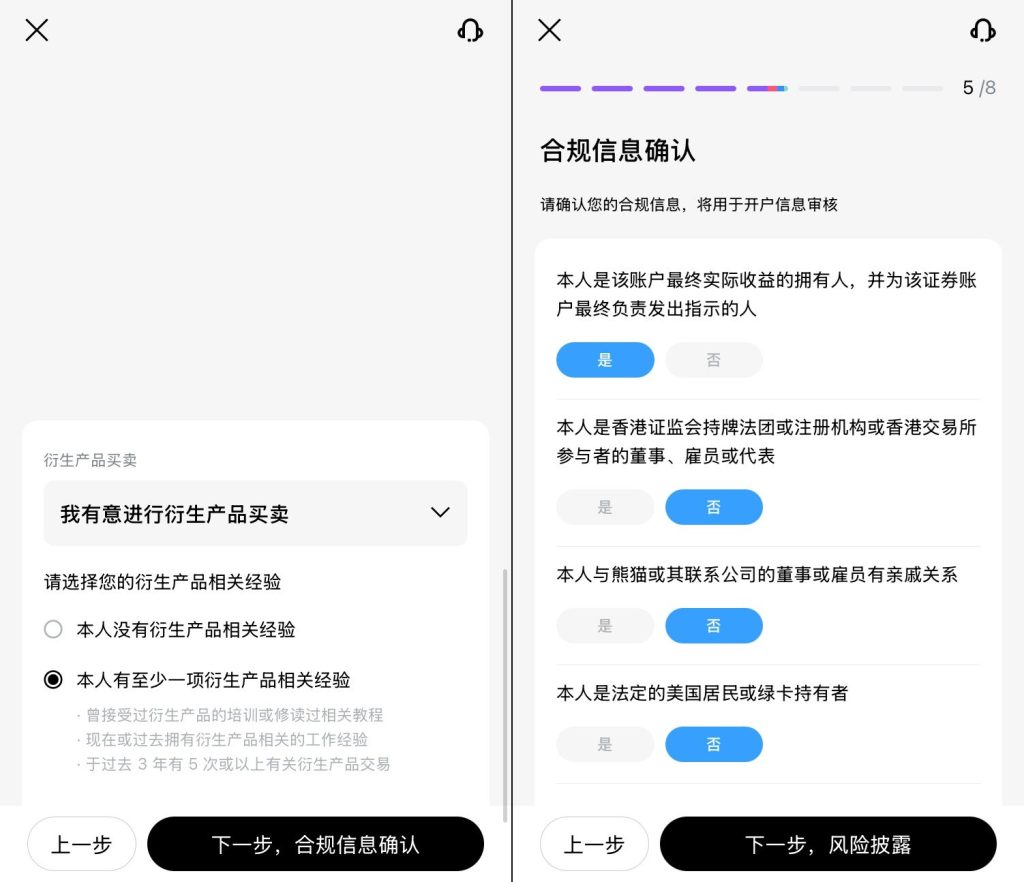The width and height of the screenshot is (1024, 882).
Task: Choose 是 for 香港证监会持牌法团 statement
Action: click(x=605, y=507)
